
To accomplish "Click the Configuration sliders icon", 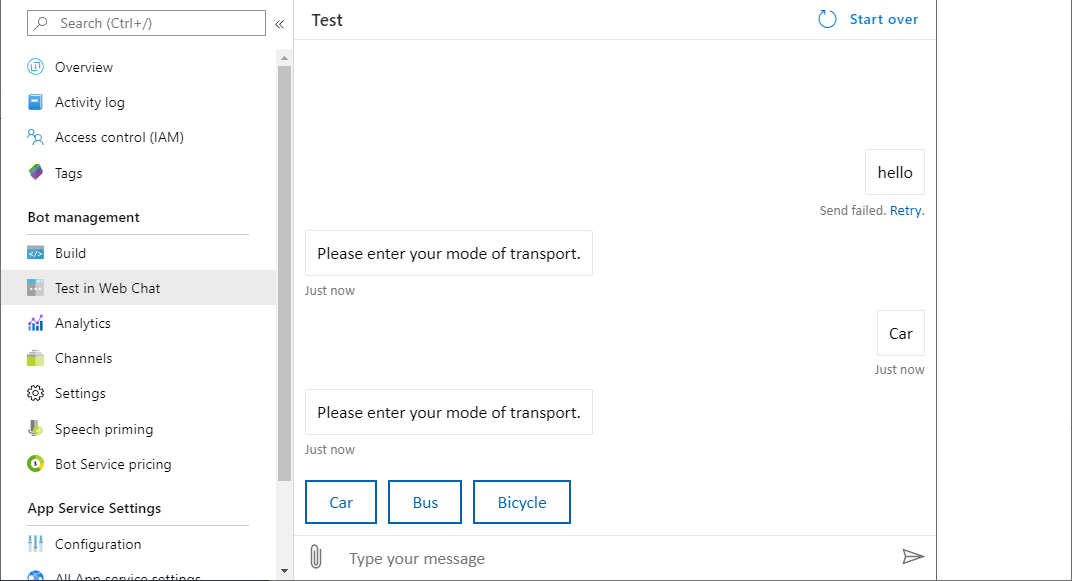I will [x=36, y=544].
